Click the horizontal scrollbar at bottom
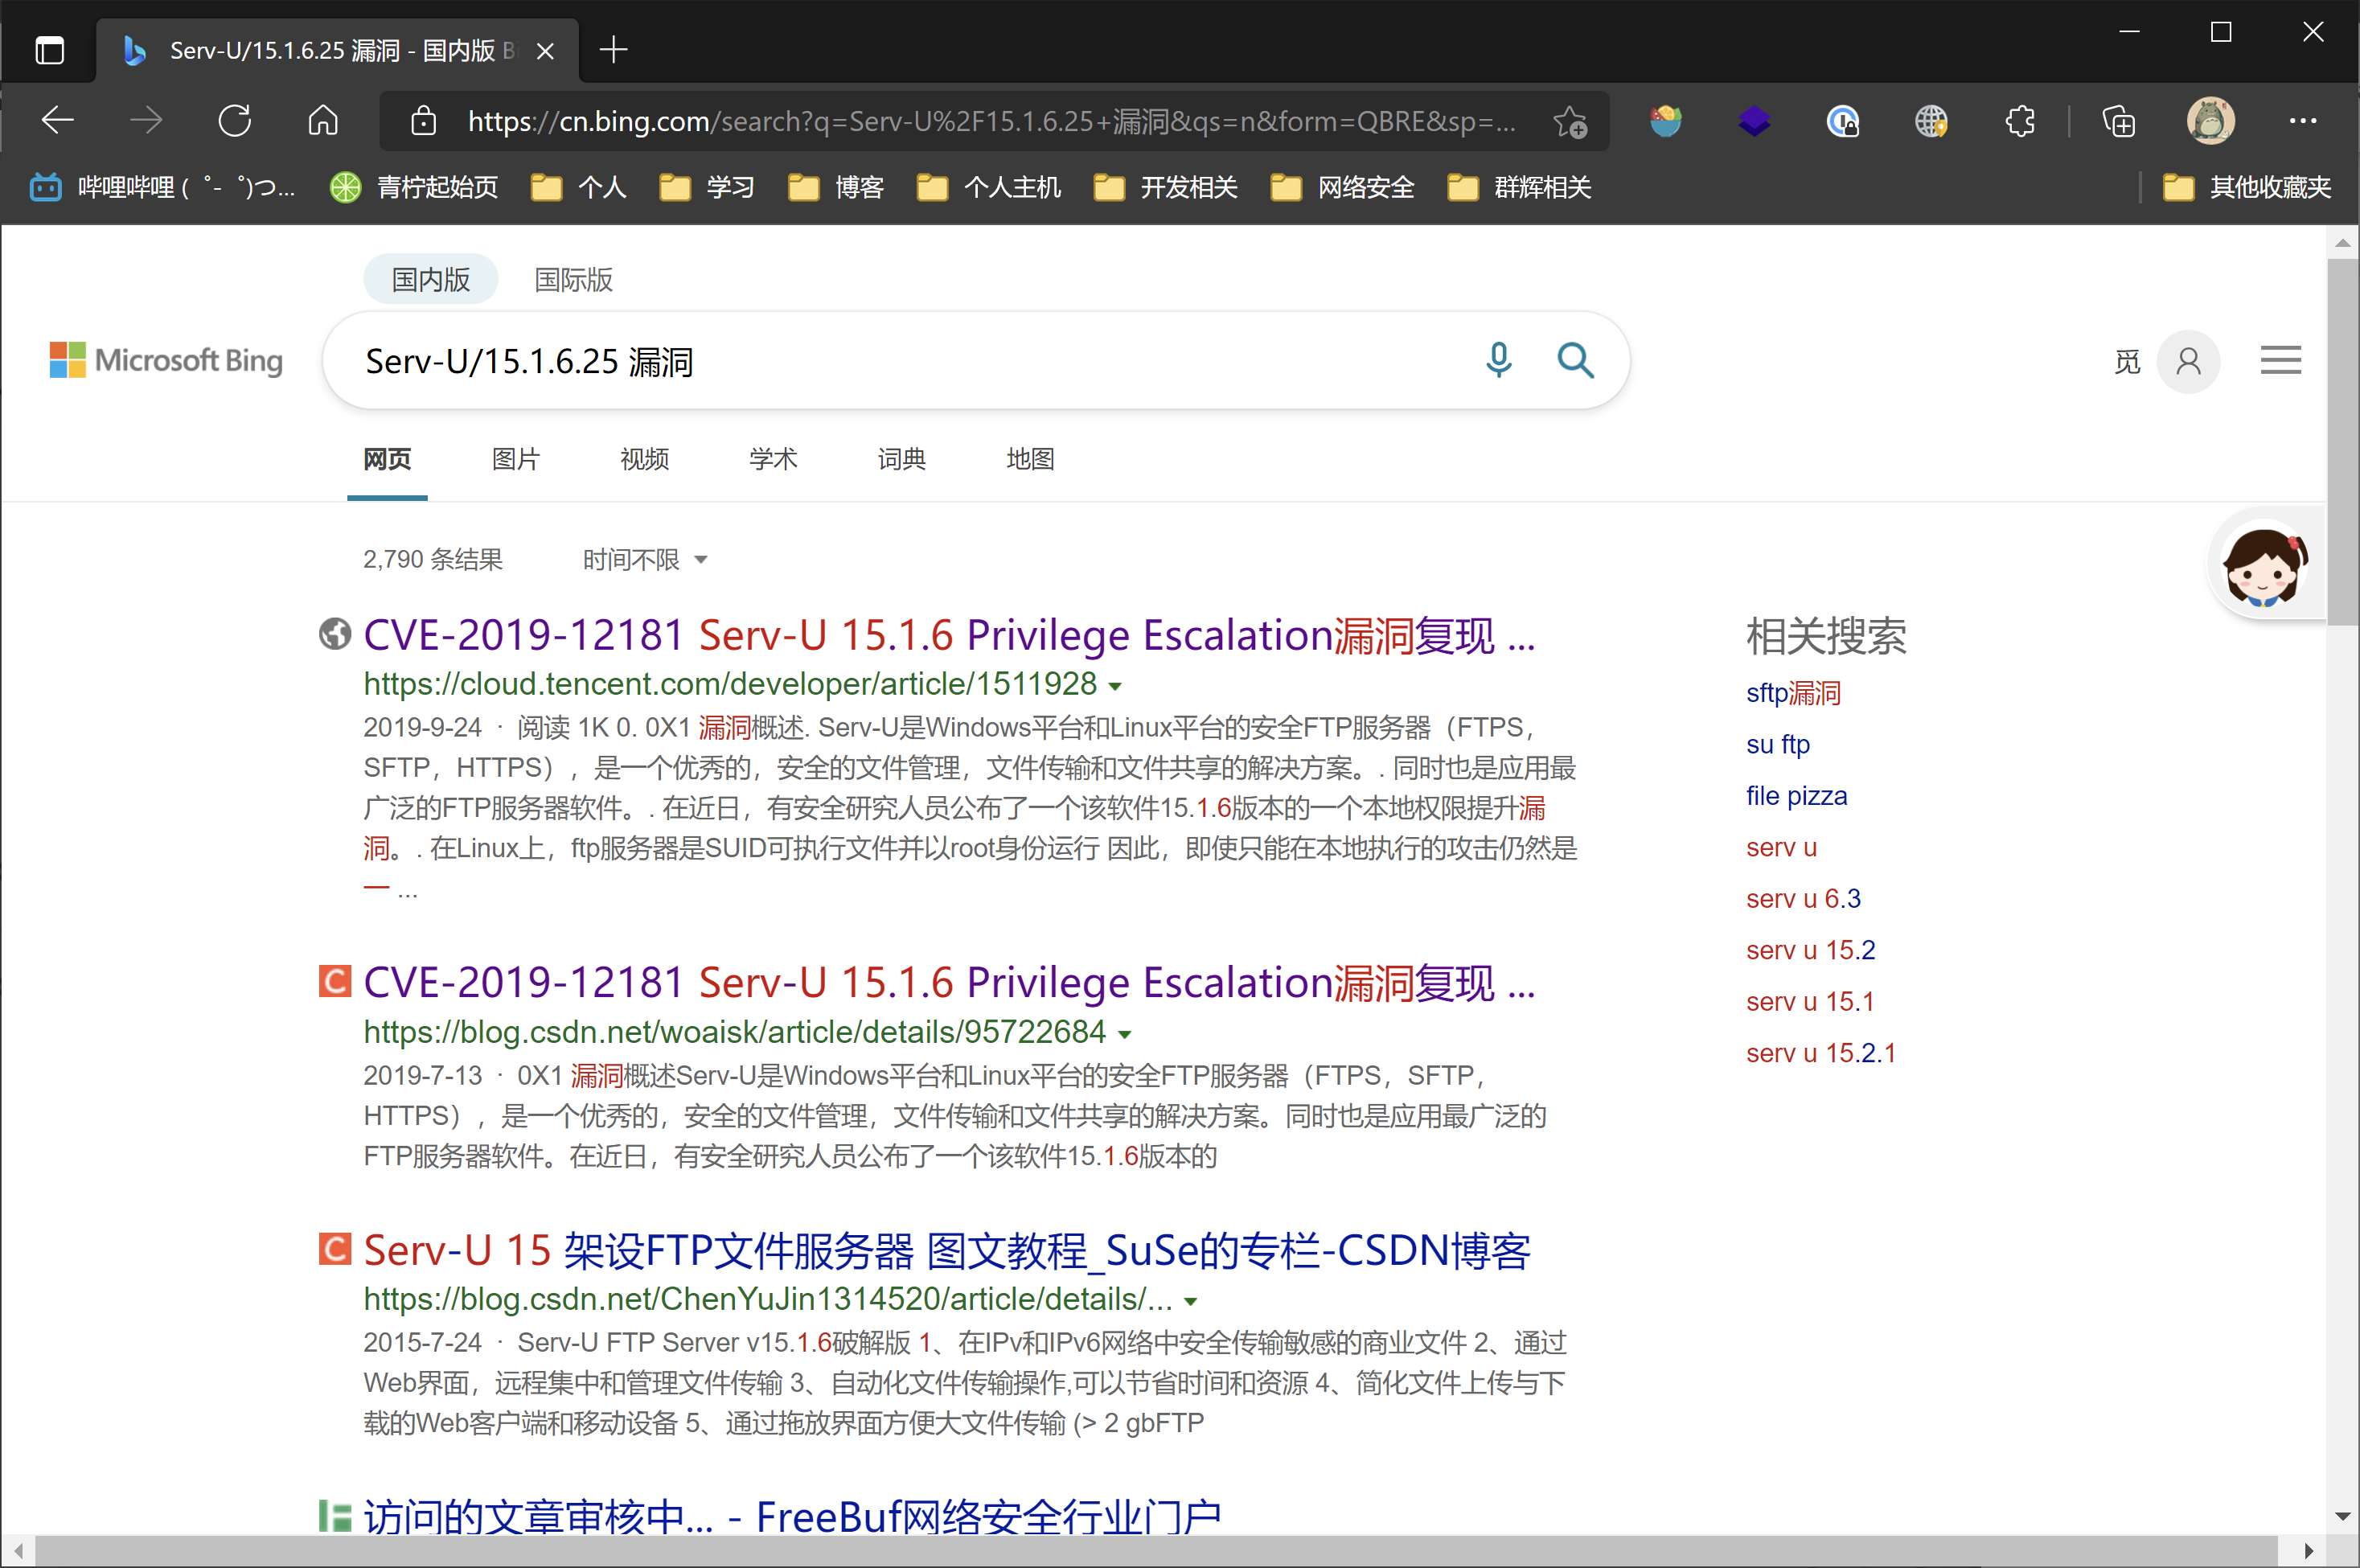 point(1157,1551)
